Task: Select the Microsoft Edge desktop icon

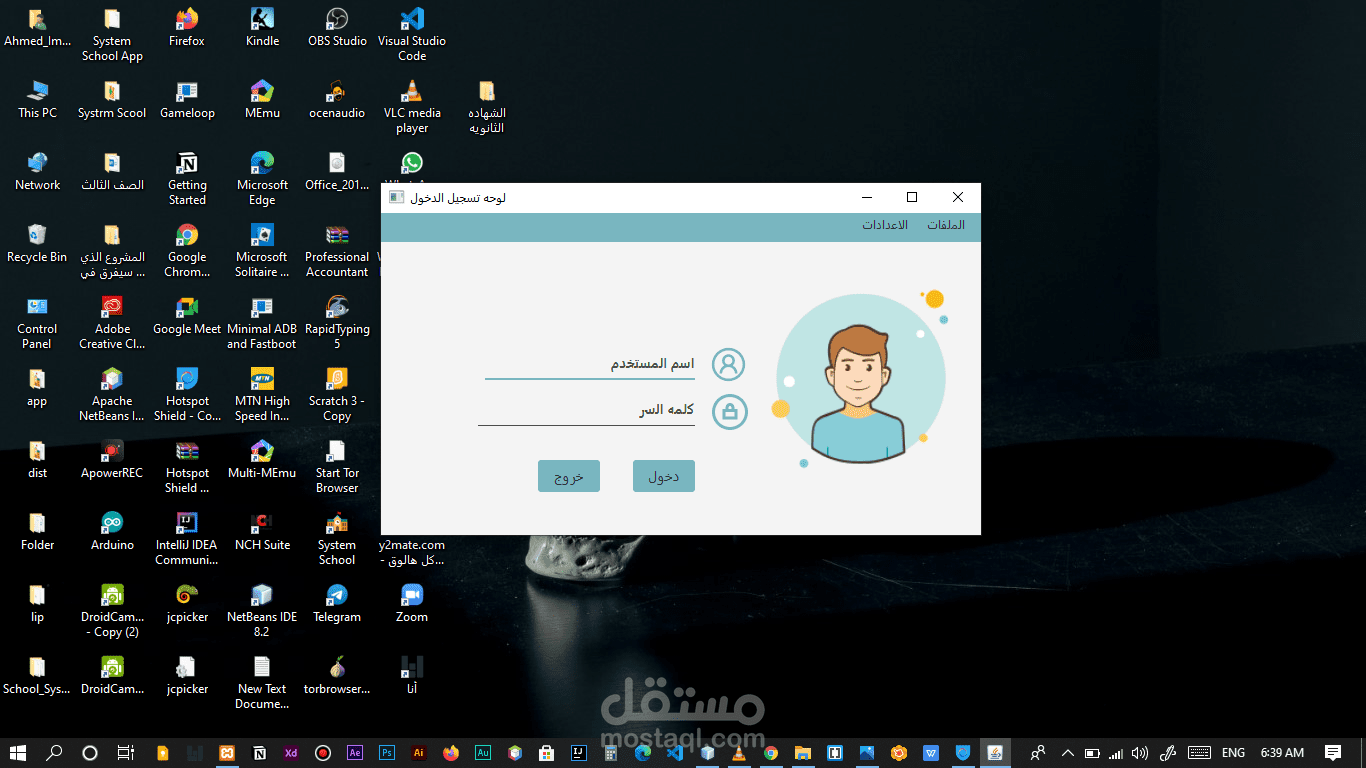Action: click(262, 178)
